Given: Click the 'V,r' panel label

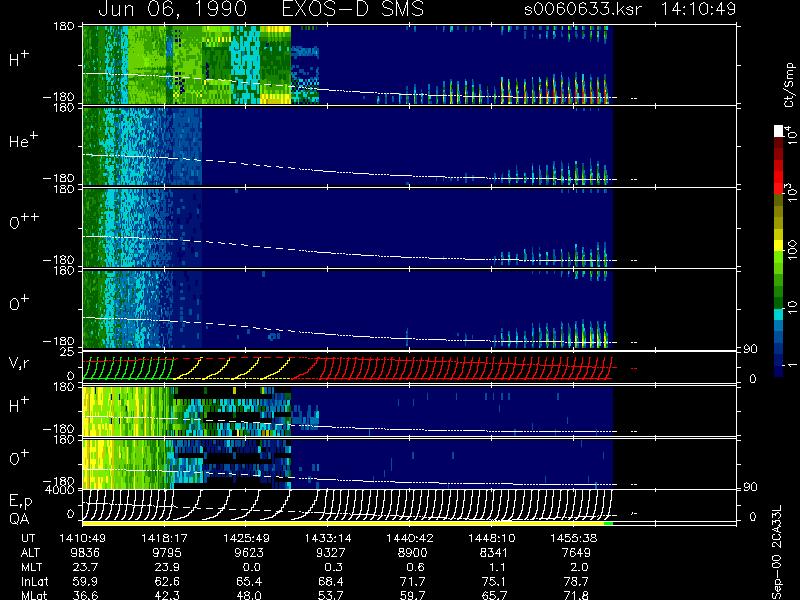Looking at the screenshot, I should click(19, 363).
